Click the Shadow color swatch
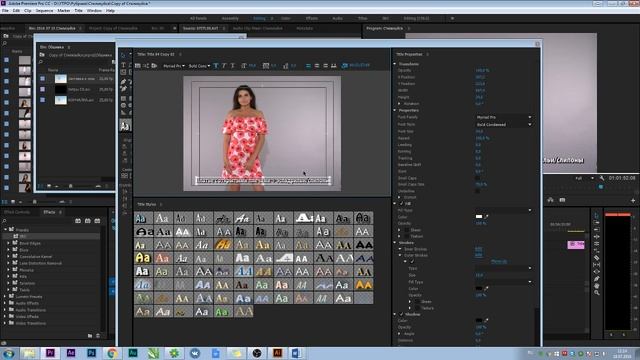Viewport: 640px width, 360px height. (479, 321)
